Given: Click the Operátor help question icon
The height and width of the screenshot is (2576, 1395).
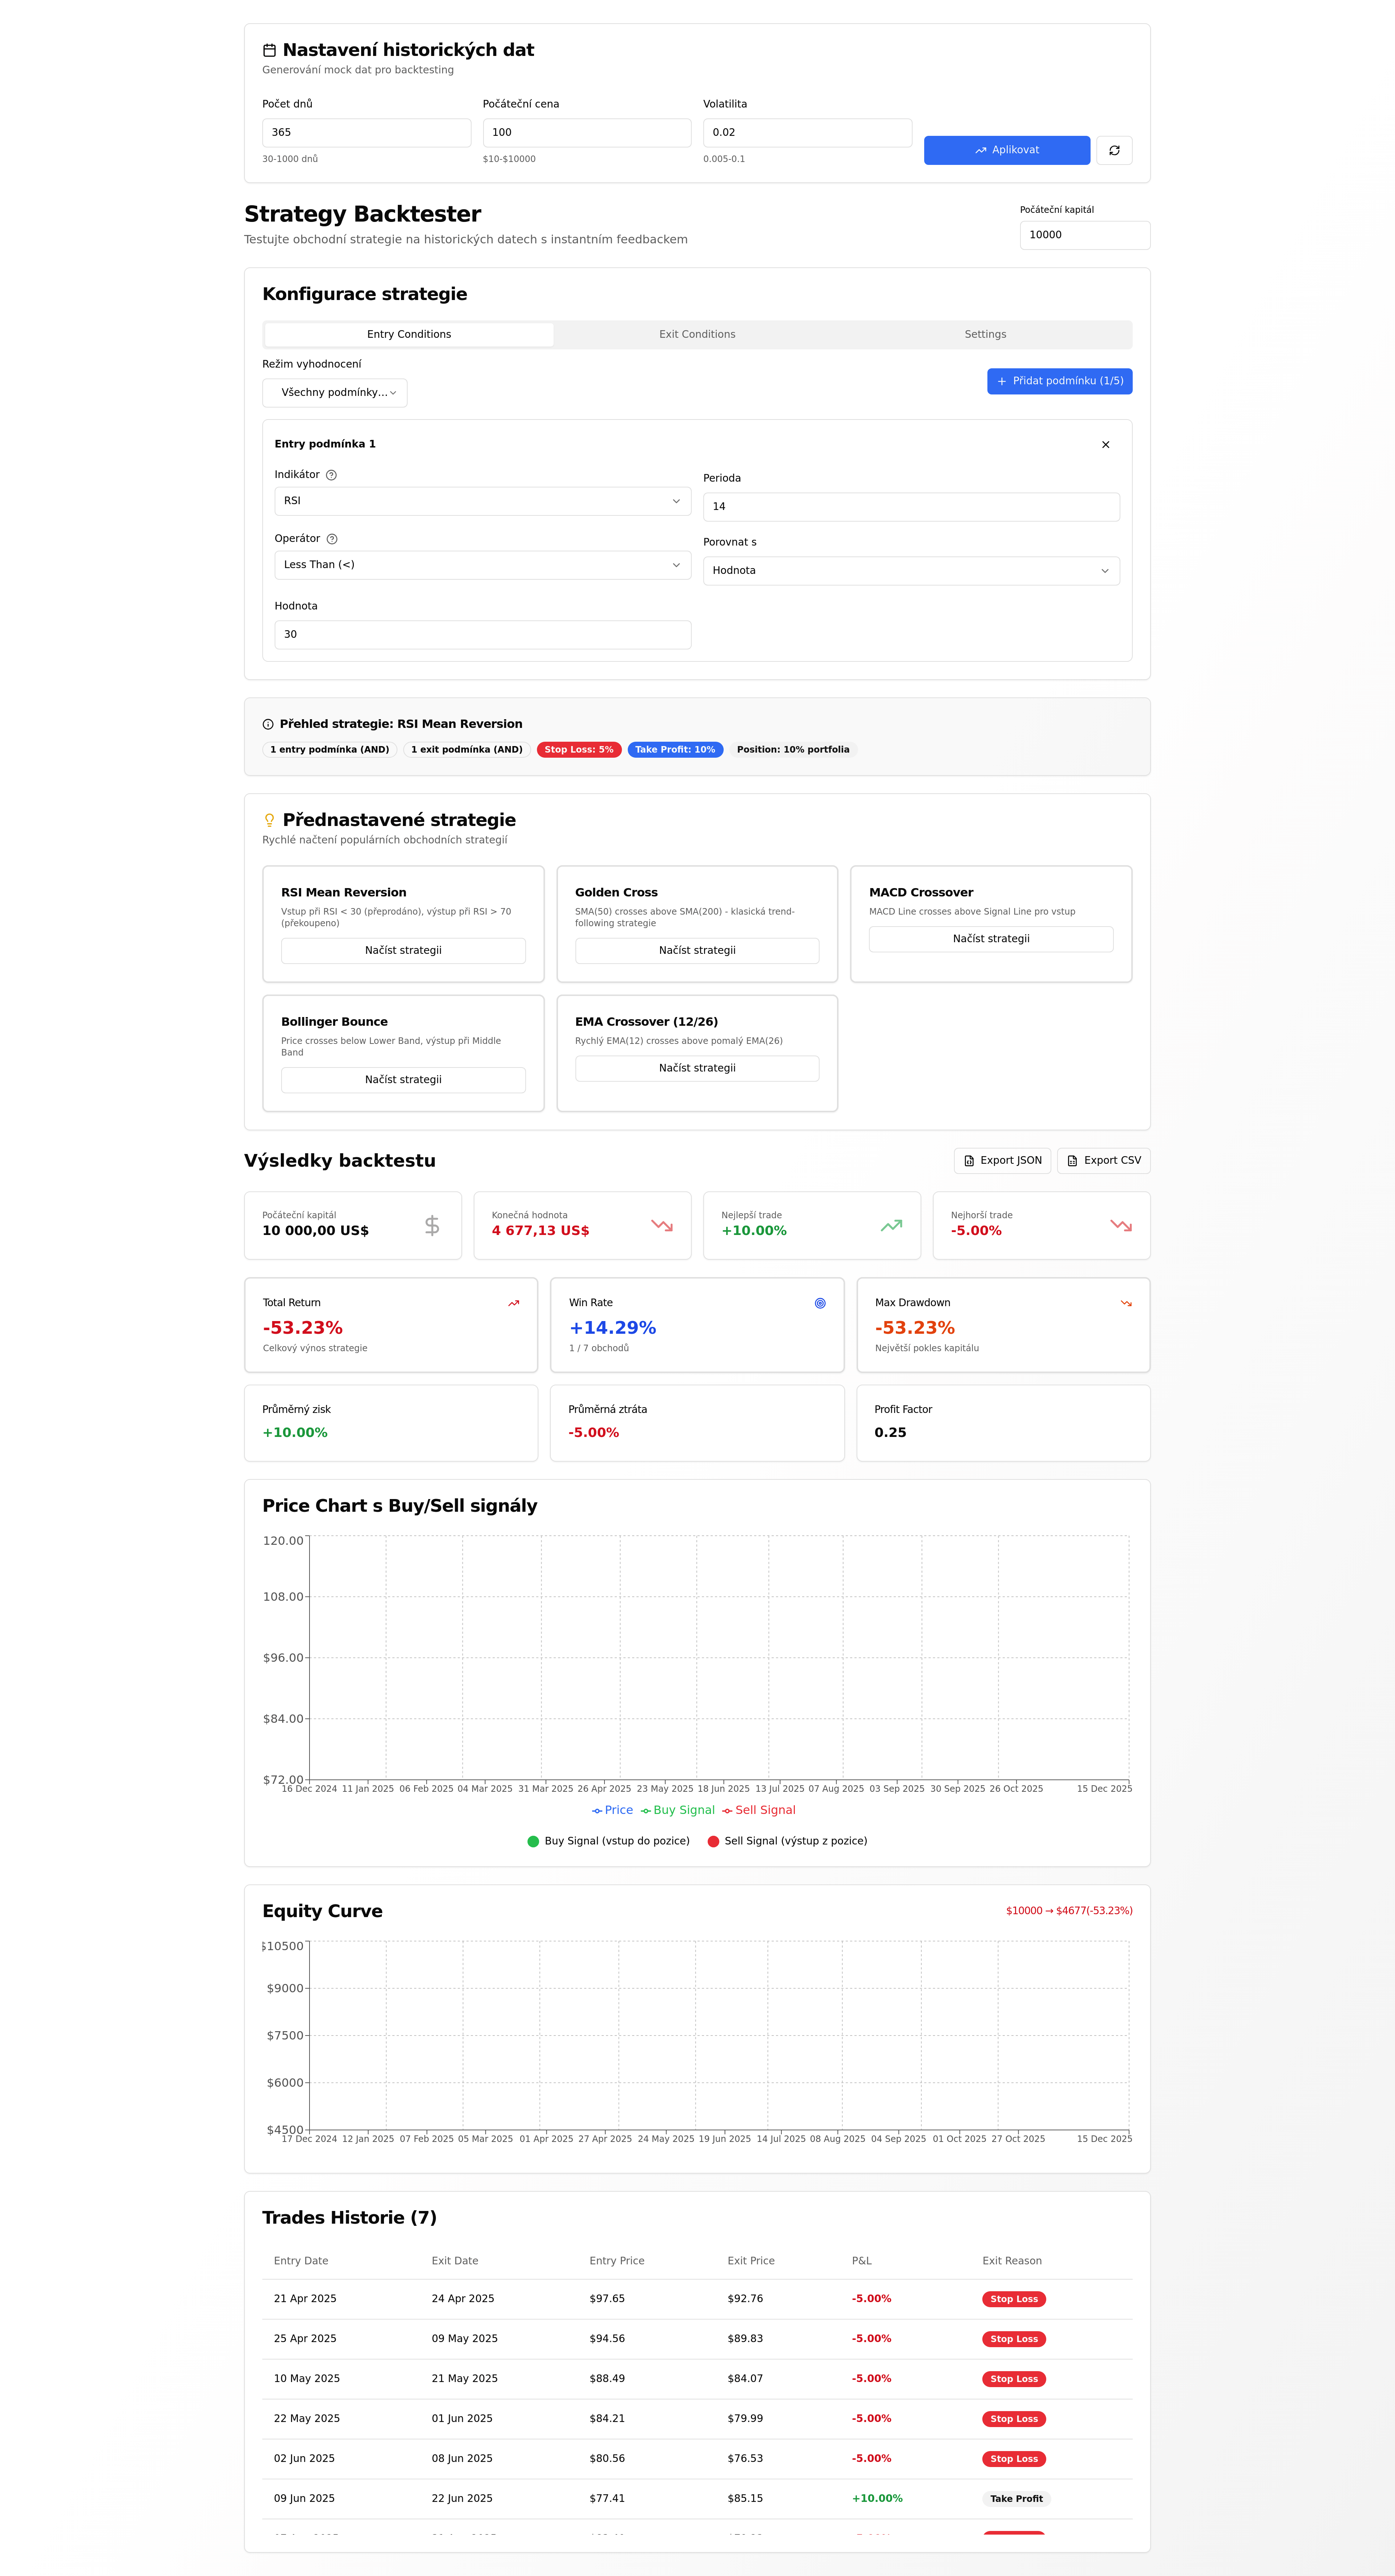Looking at the screenshot, I should tap(332, 539).
